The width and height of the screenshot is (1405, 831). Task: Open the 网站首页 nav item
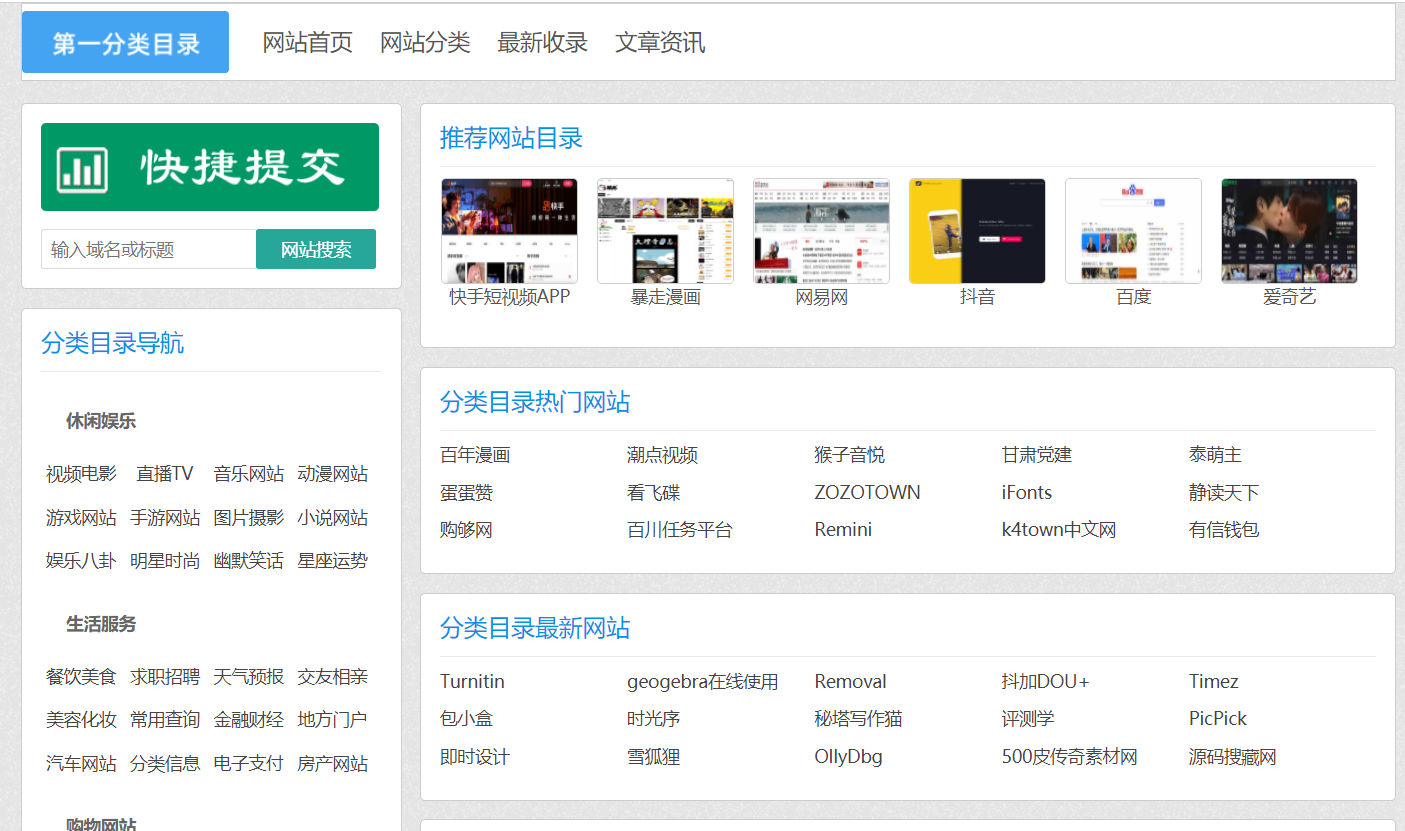(x=307, y=42)
